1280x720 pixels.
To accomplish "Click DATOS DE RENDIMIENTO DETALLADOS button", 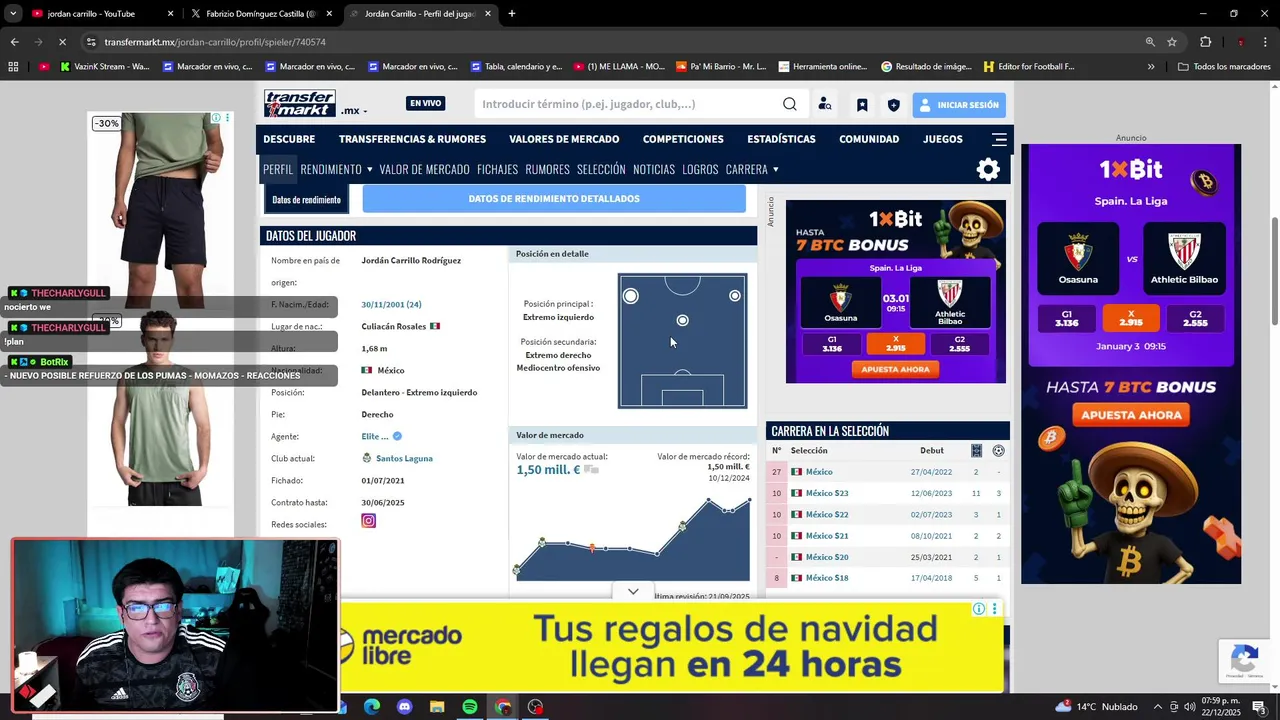I will (554, 198).
